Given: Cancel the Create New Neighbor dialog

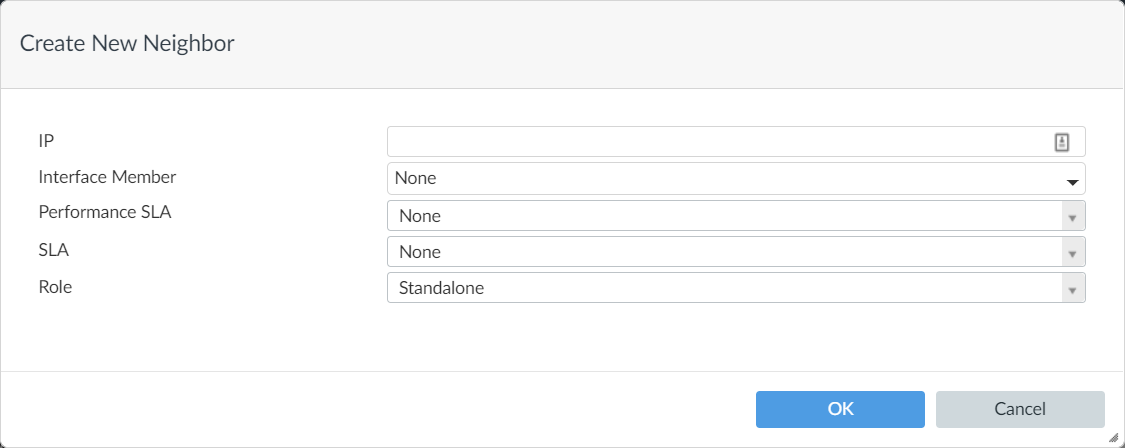Looking at the screenshot, I should [x=1020, y=409].
